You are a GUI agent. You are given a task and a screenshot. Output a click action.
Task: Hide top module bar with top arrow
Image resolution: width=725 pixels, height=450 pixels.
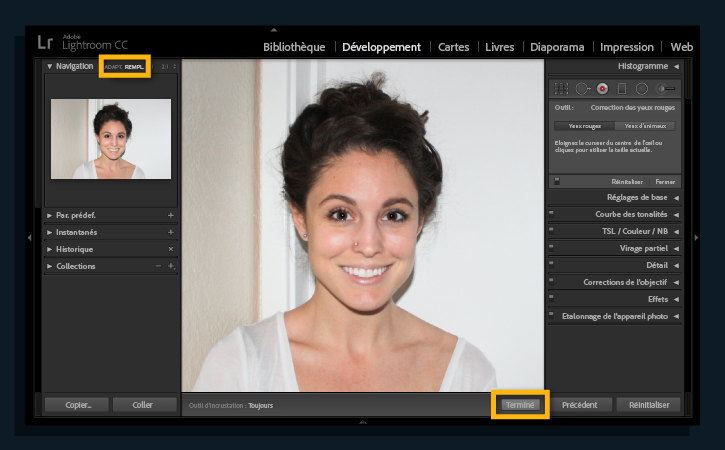click(x=274, y=30)
